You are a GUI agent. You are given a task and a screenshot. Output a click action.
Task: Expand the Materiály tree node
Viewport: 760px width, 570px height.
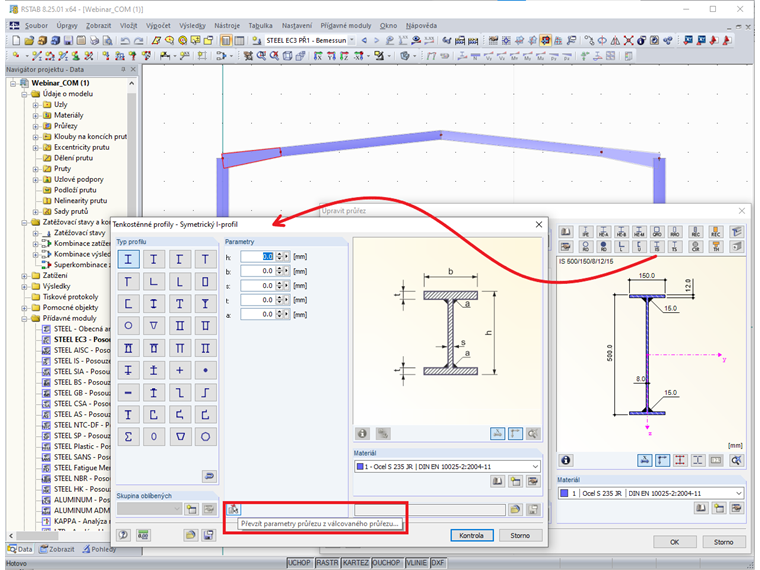35,115
